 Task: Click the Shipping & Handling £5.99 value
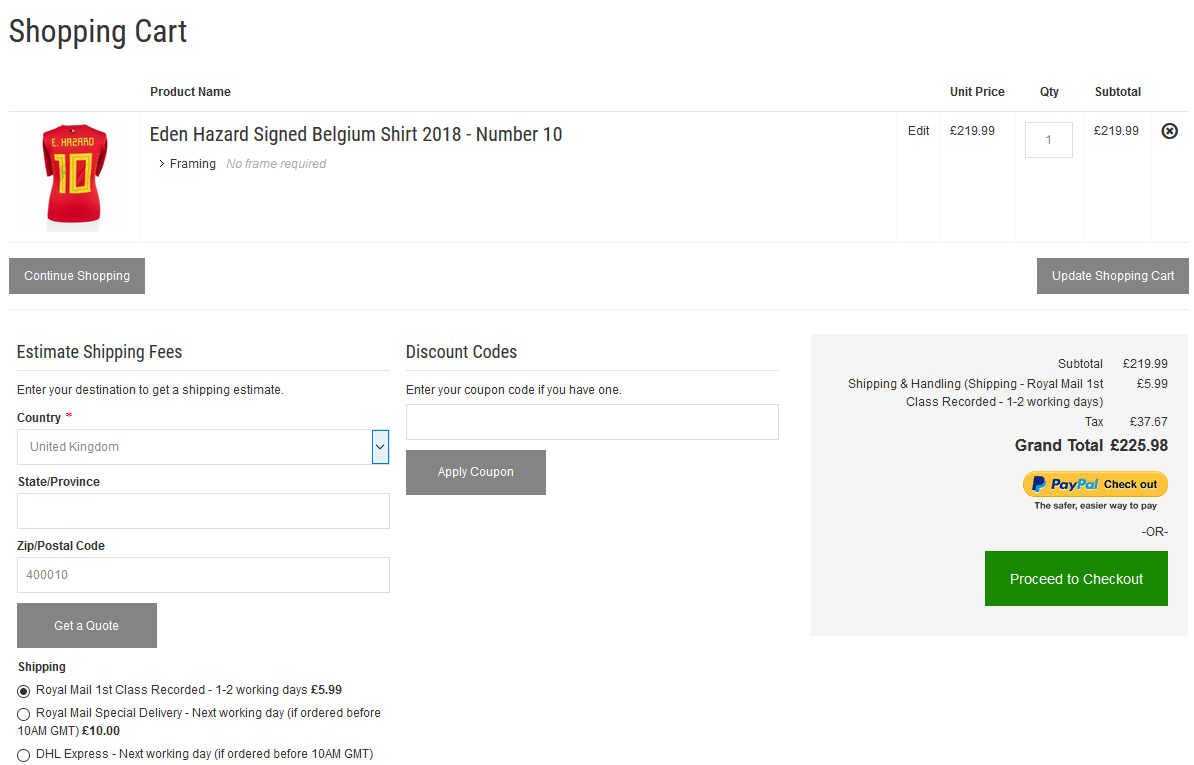pos(1152,384)
